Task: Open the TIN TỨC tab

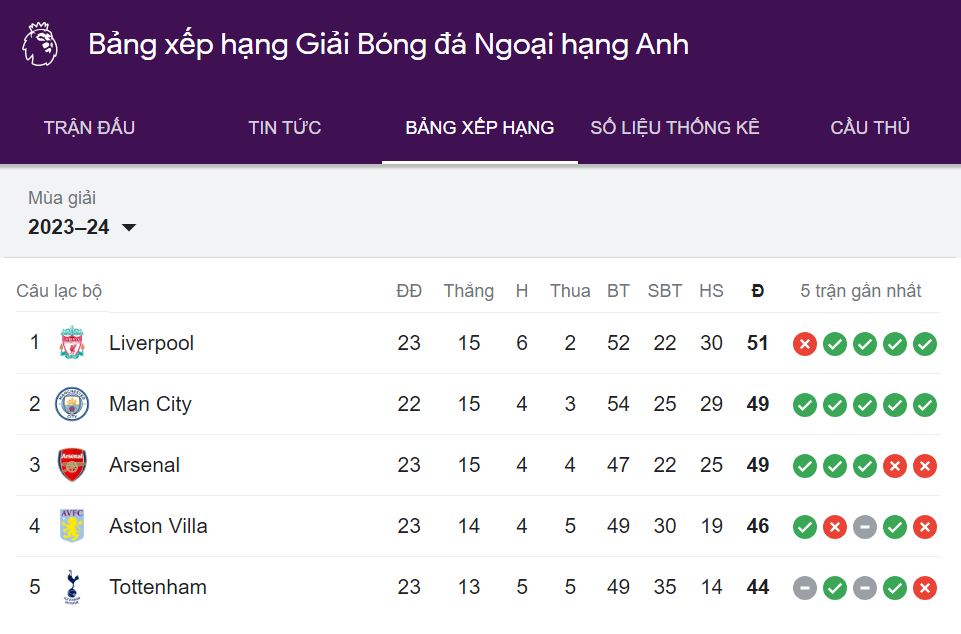Action: coord(284,128)
